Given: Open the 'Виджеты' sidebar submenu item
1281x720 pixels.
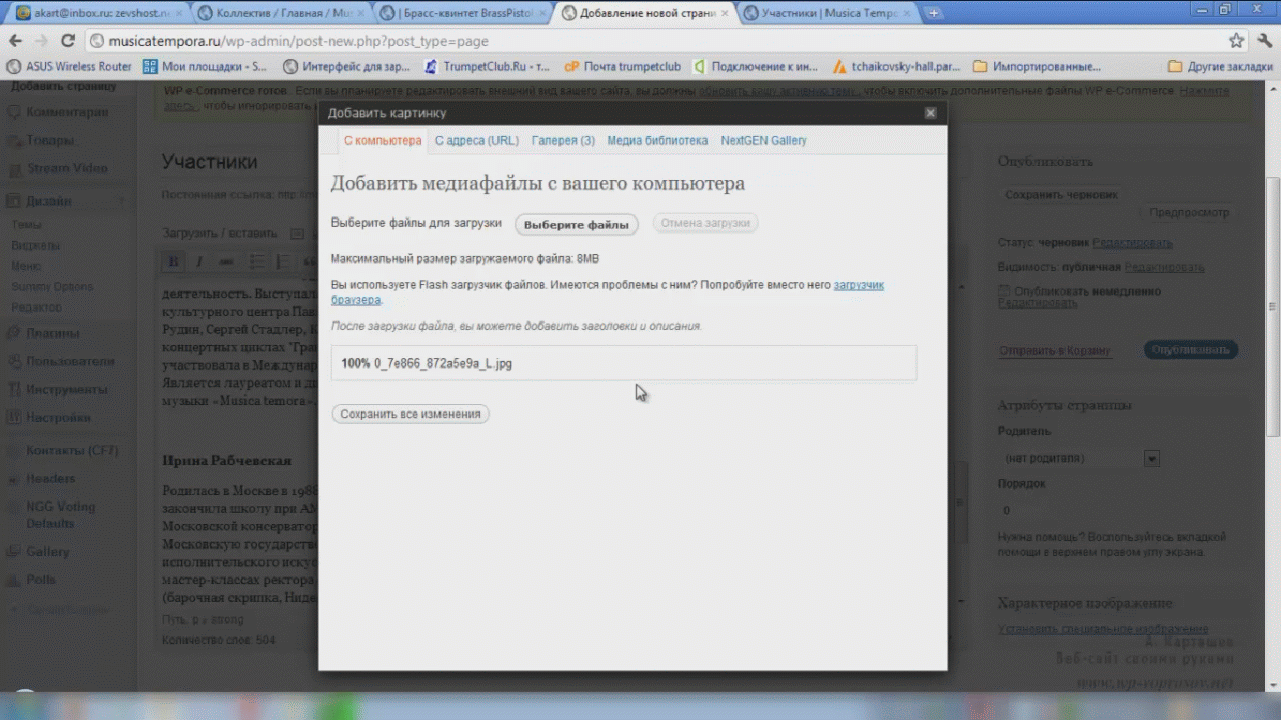Looking at the screenshot, I should pos(35,245).
